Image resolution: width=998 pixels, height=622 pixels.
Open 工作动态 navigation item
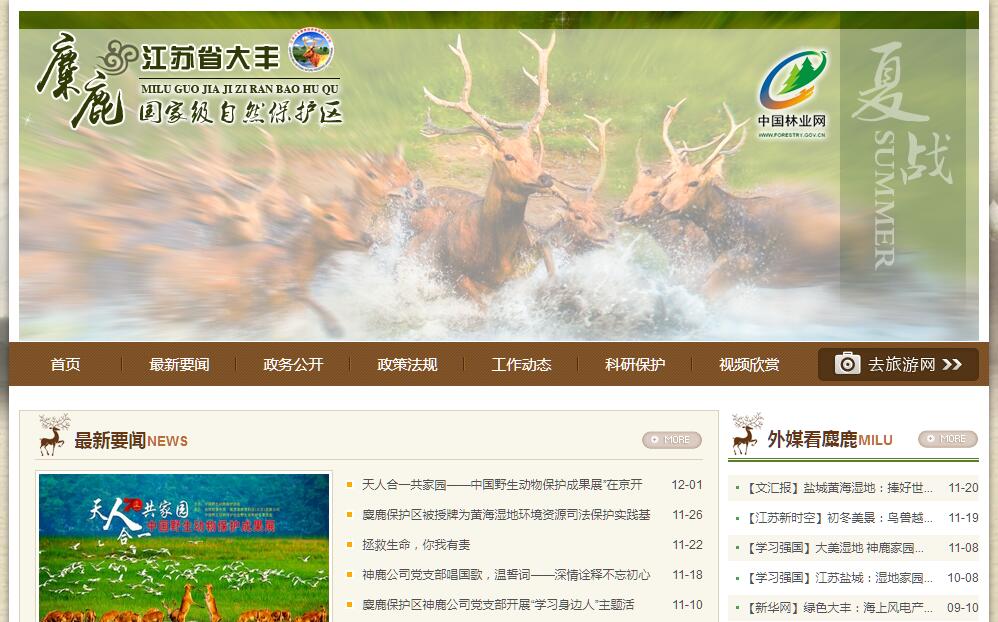click(521, 364)
